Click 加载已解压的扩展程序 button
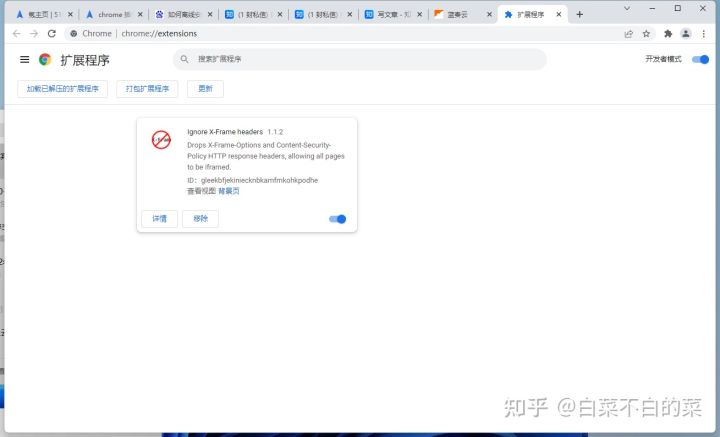The height and width of the screenshot is (437, 720). pyautogui.click(x=62, y=89)
